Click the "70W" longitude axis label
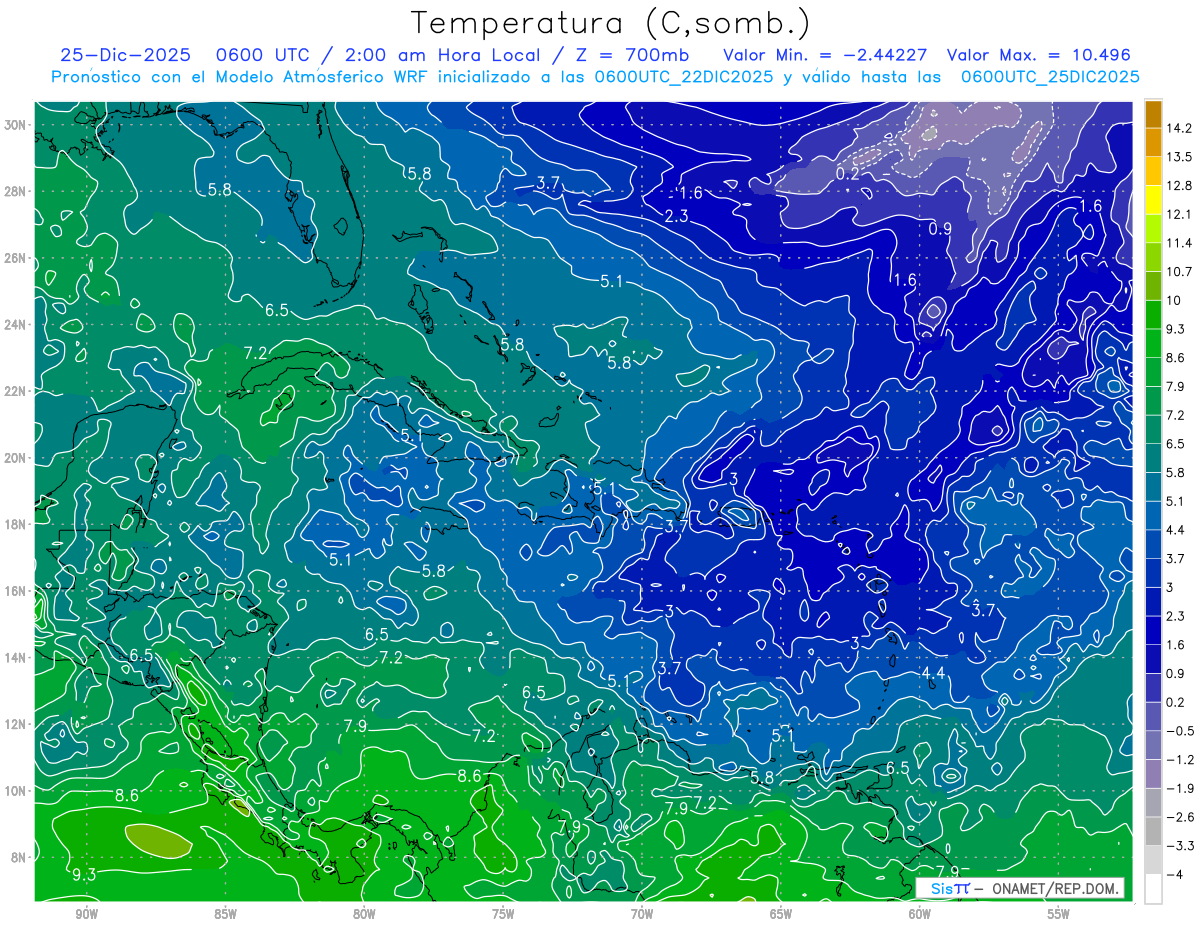 (642, 914)
